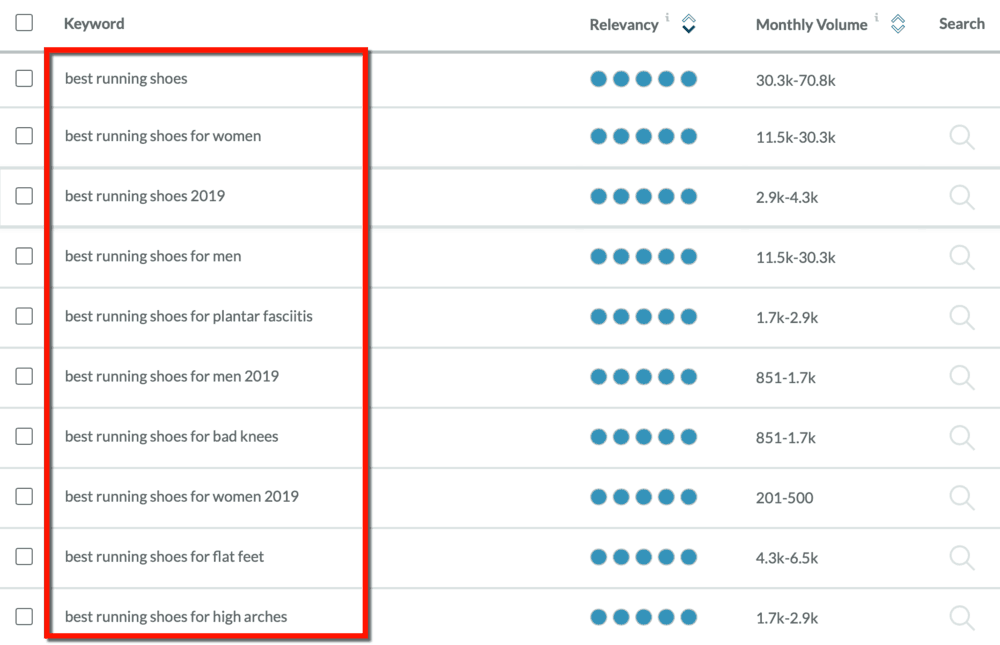Check the box for "best running shoes for bad knees"
This screenshot has height=645, width=1000.
(24, 437)
